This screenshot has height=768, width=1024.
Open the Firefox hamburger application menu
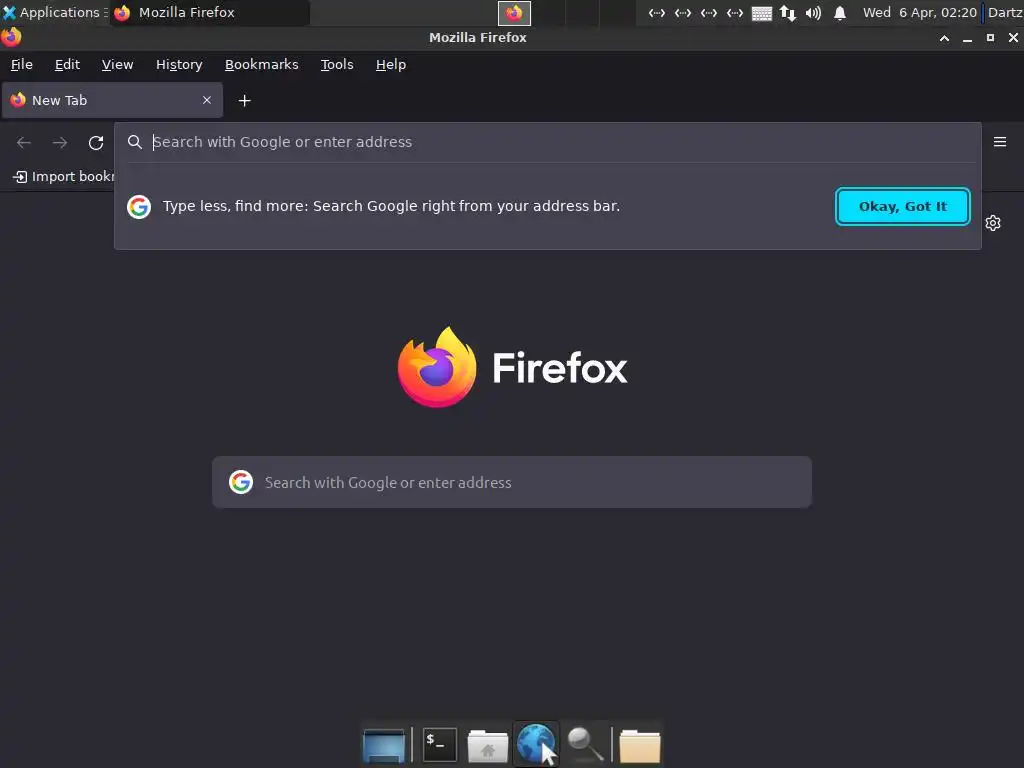pos(1000,142)
